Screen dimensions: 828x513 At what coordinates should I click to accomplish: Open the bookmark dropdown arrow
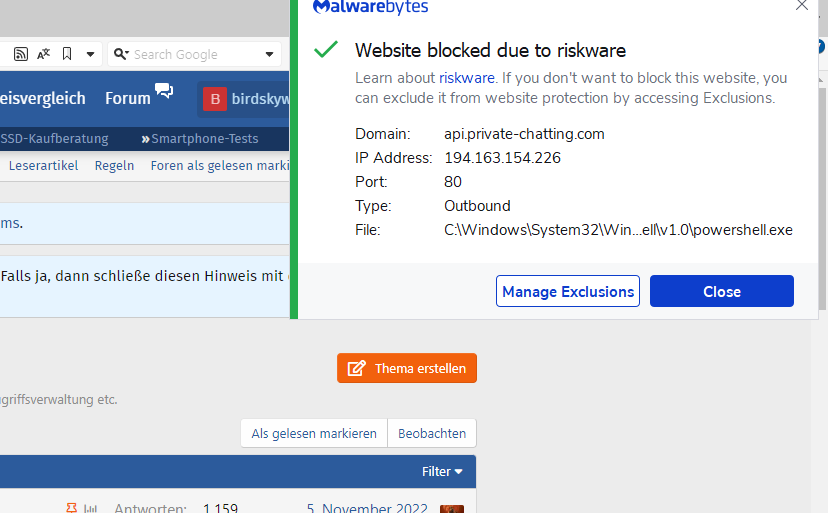click(90, 54)
